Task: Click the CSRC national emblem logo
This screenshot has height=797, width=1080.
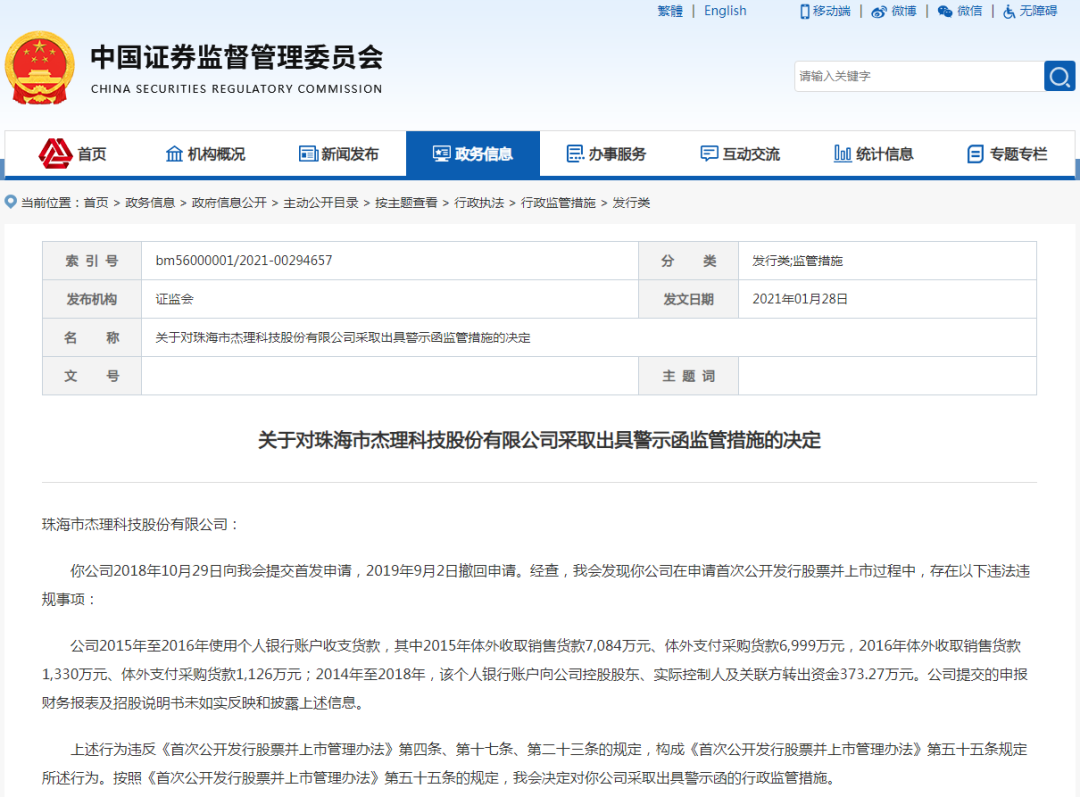Action: [40, 68]
